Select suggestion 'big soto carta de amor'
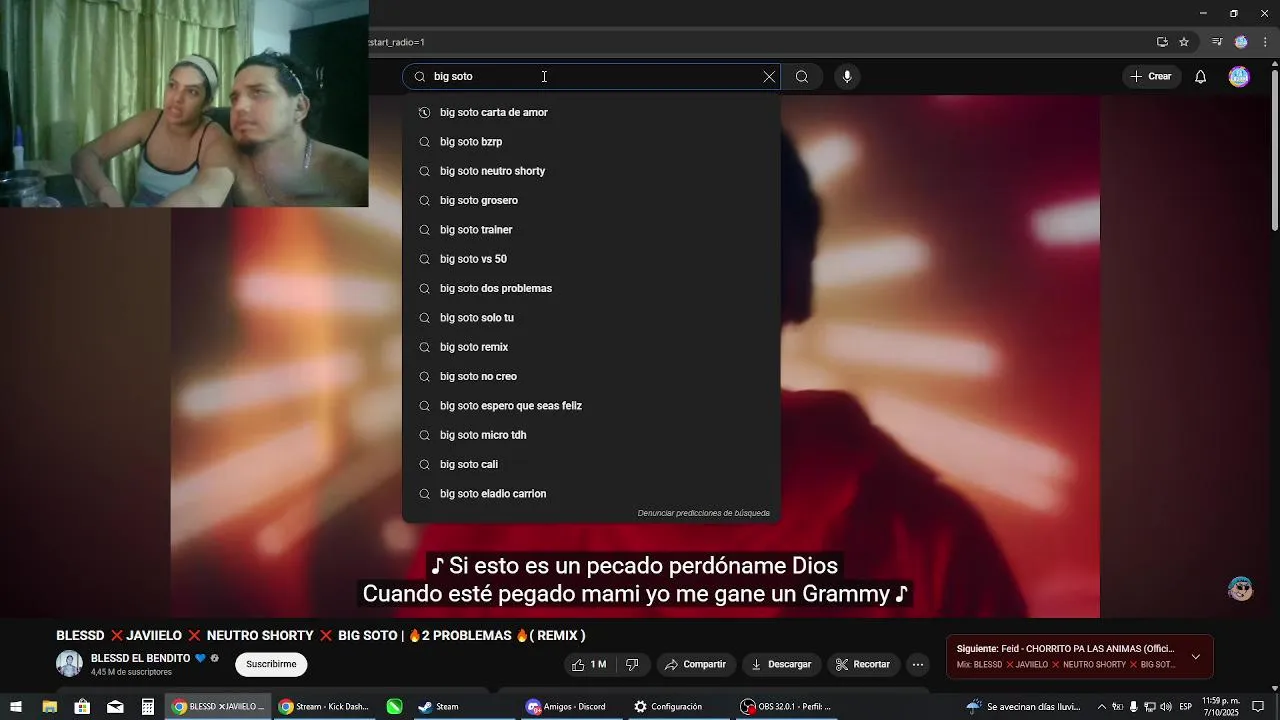Screen dimensions: 1280x720 (591, 112)
